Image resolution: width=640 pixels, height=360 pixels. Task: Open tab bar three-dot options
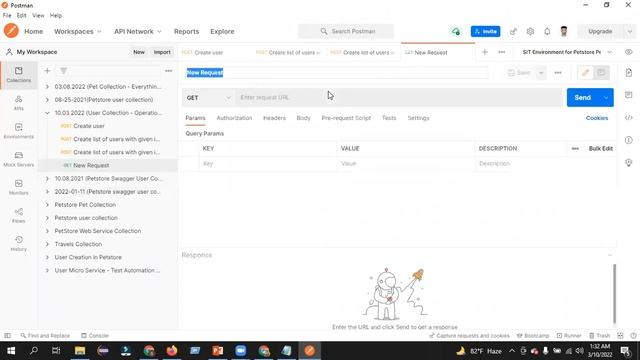click(502, 52)
